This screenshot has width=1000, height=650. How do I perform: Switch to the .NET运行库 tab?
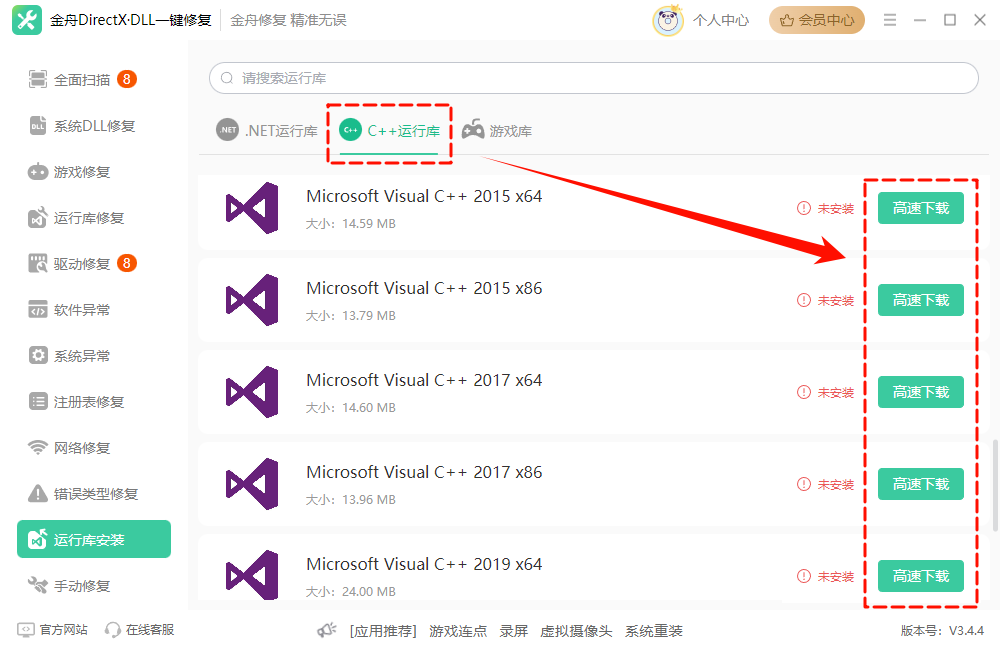267,129
